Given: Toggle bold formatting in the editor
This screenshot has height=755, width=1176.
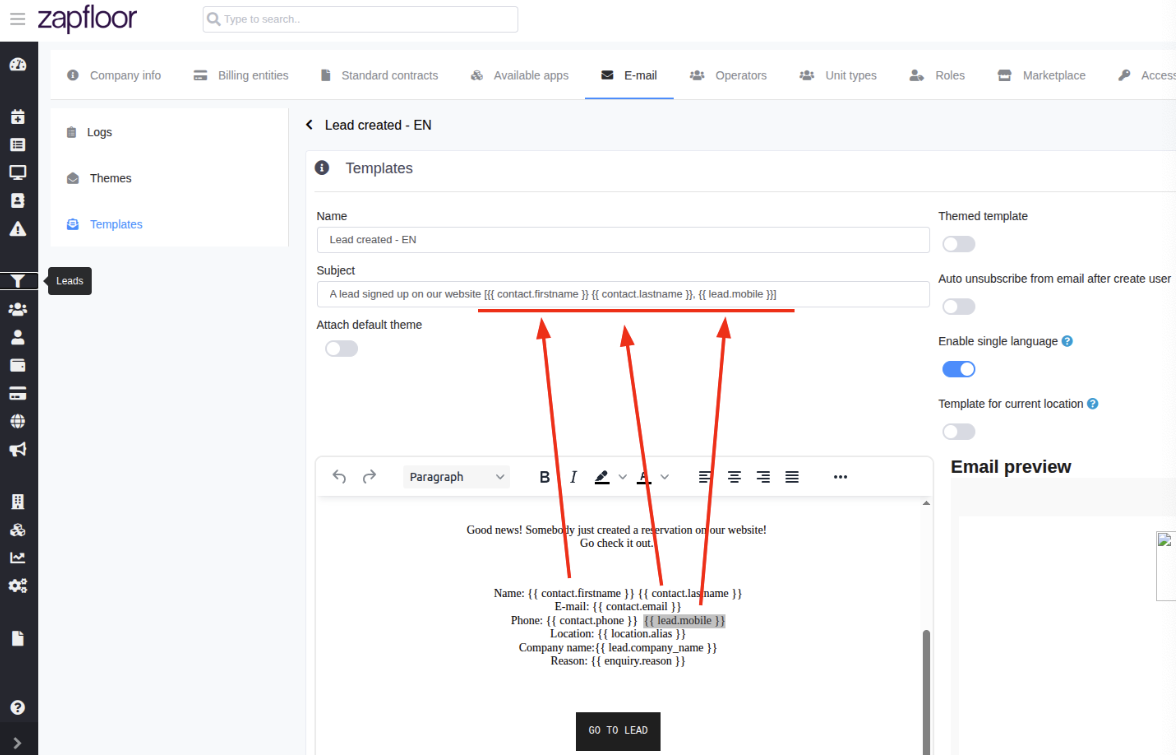Looking at the screenshot, I should 544,476.
